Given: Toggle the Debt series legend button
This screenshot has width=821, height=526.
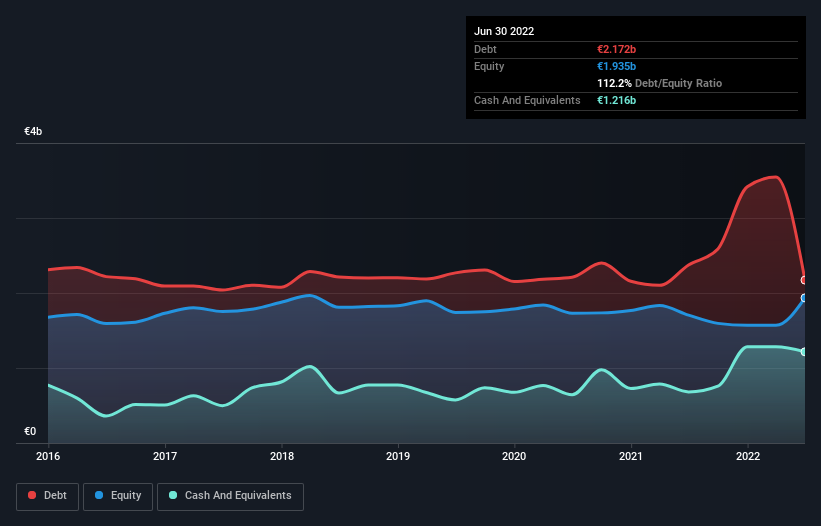Looking at the screenshot, I should click(x=48, y=496).
